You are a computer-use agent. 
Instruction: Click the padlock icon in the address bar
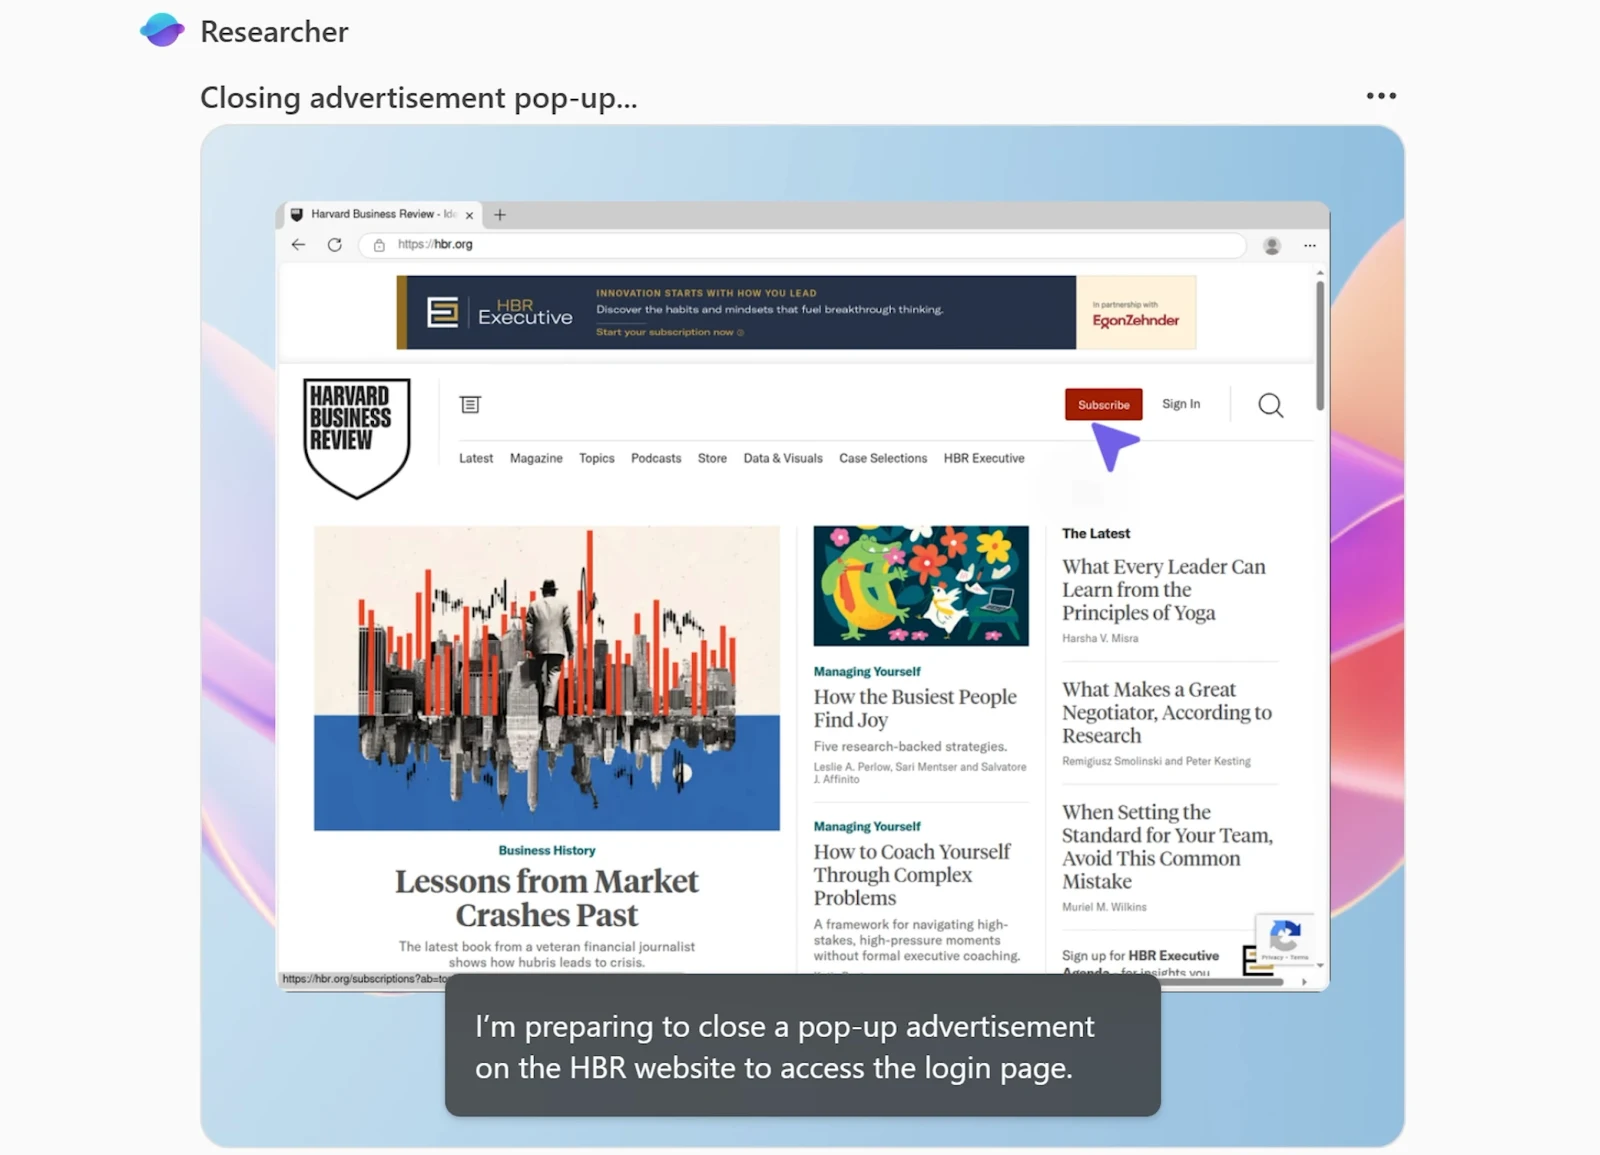378,244
